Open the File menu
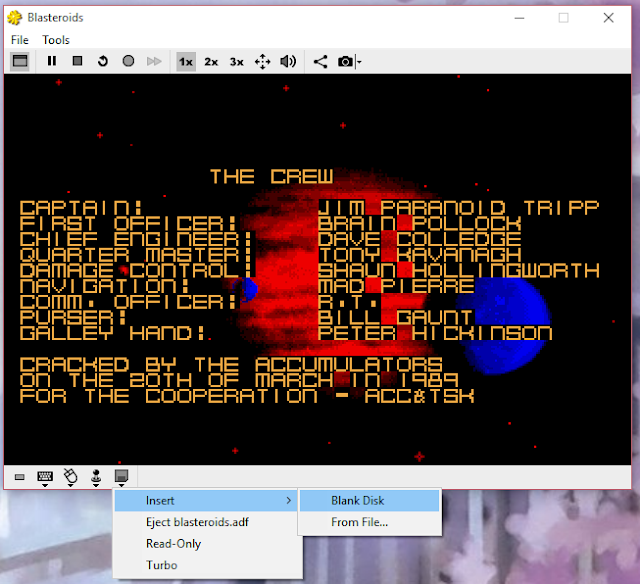 (x=20, y=40)
